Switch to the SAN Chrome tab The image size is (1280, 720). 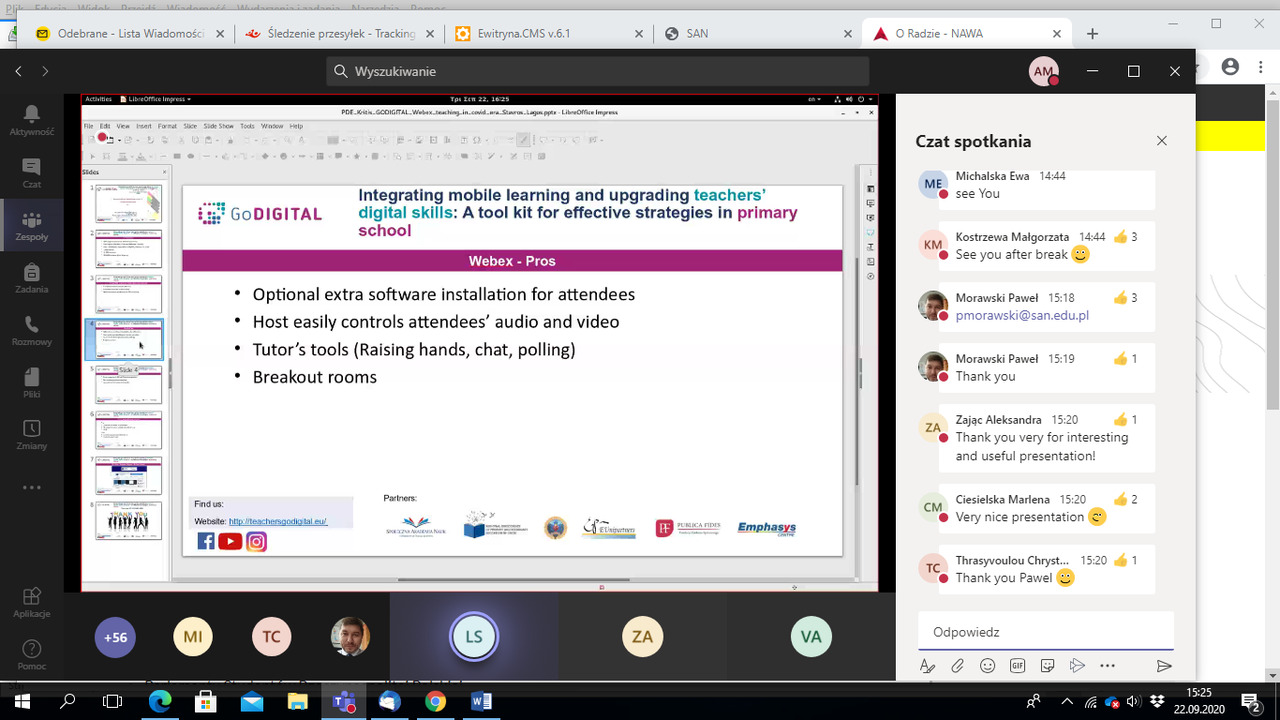[760, 33]
